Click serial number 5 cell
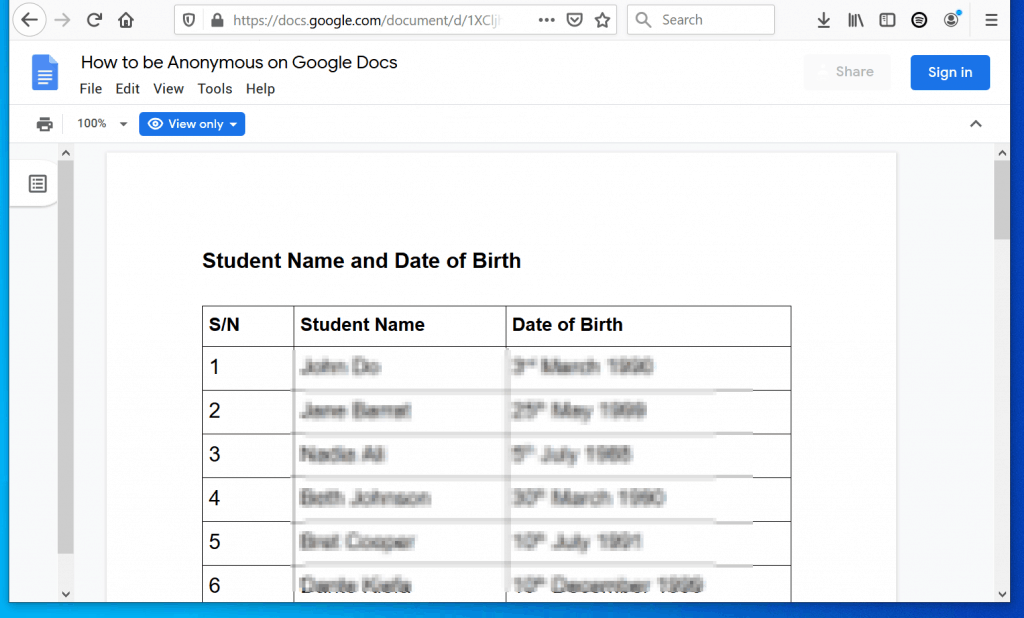 click(x=248, y=544)
